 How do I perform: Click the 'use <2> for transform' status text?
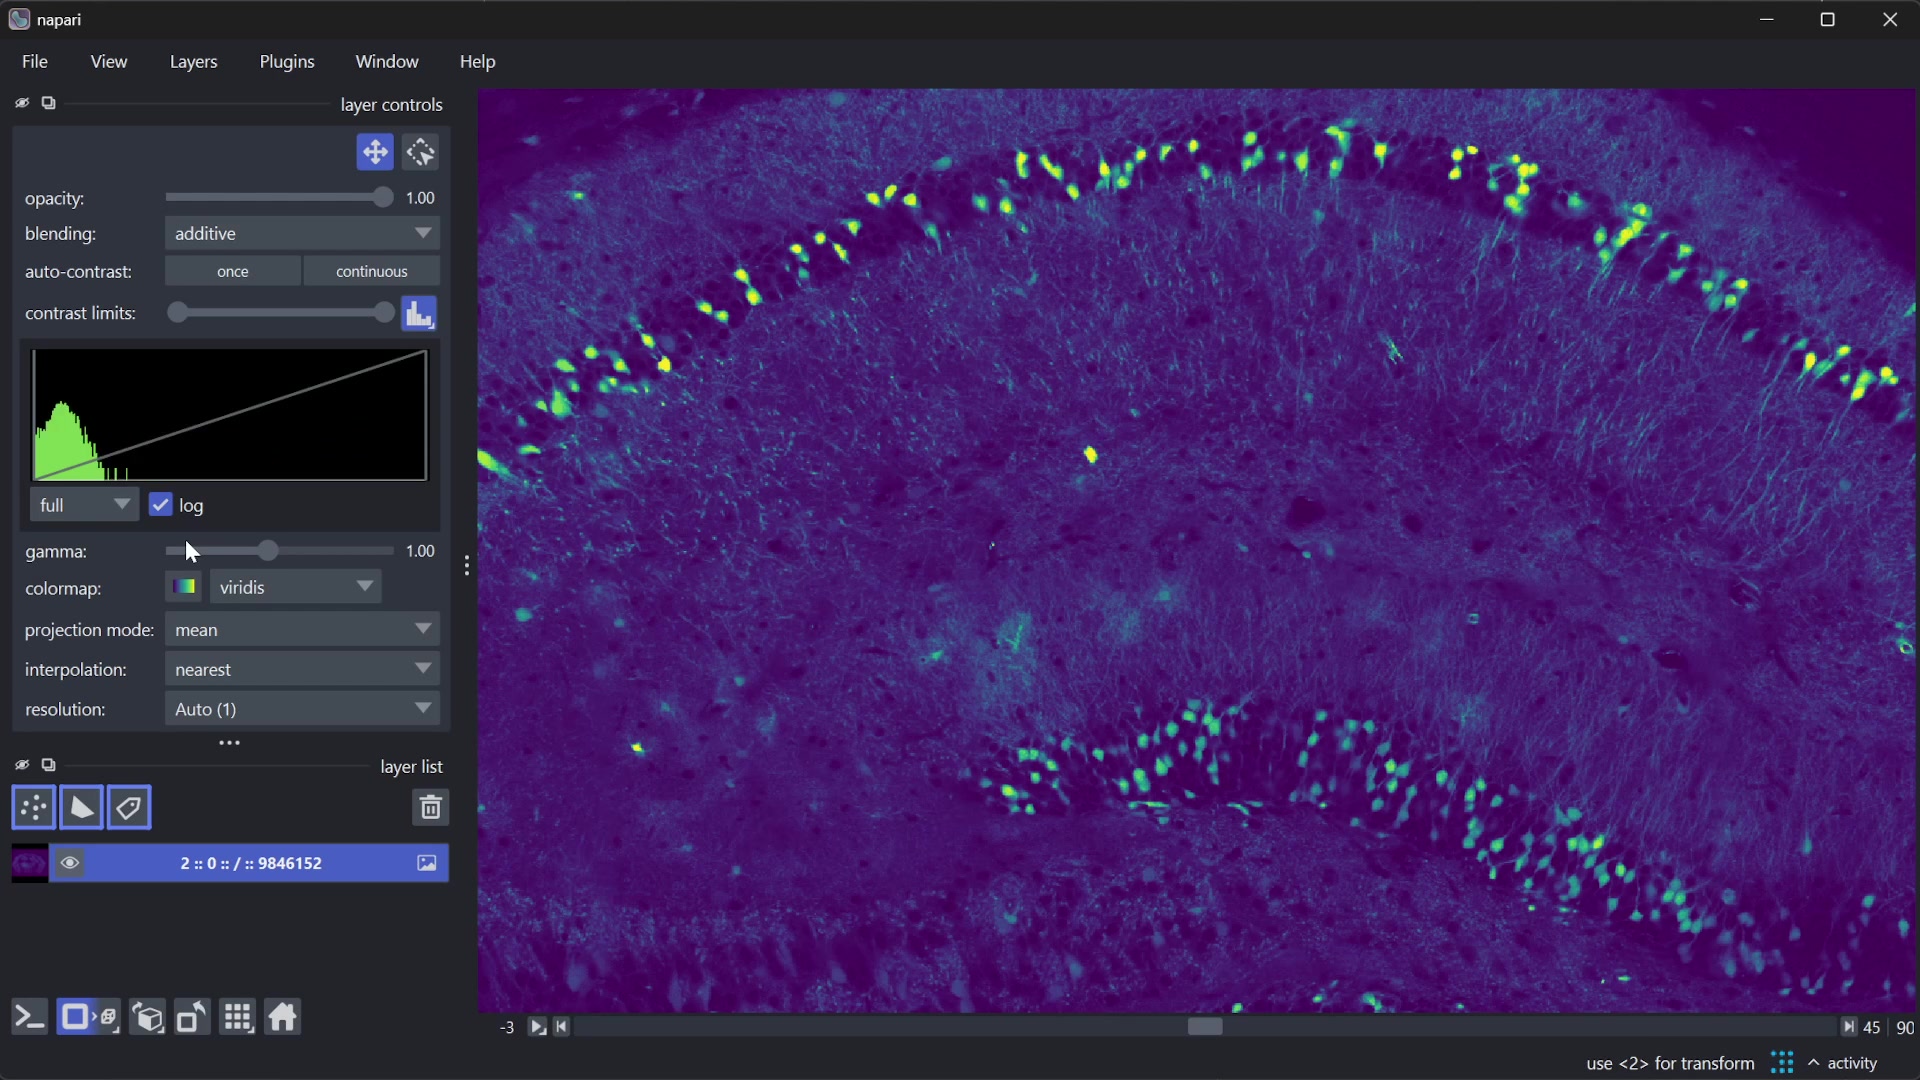[1670, 1063]
